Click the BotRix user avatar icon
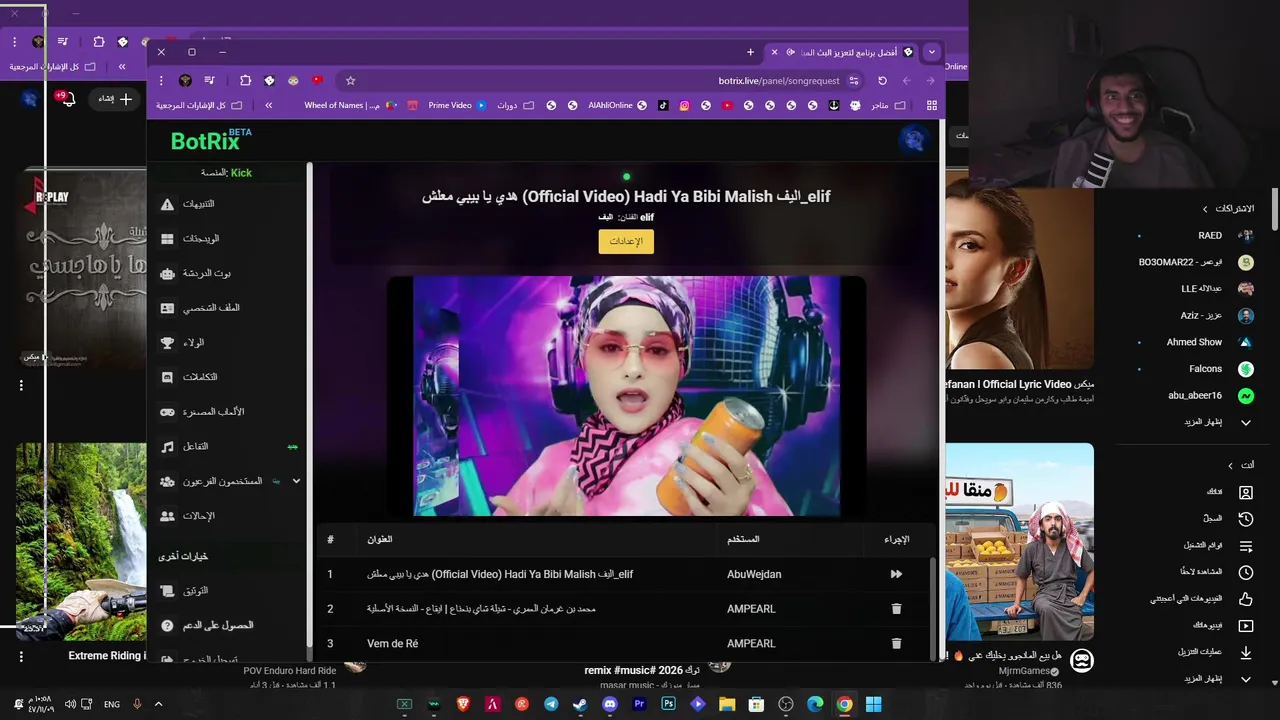This screenshot has width=1280, height=720. coord(913,140)
